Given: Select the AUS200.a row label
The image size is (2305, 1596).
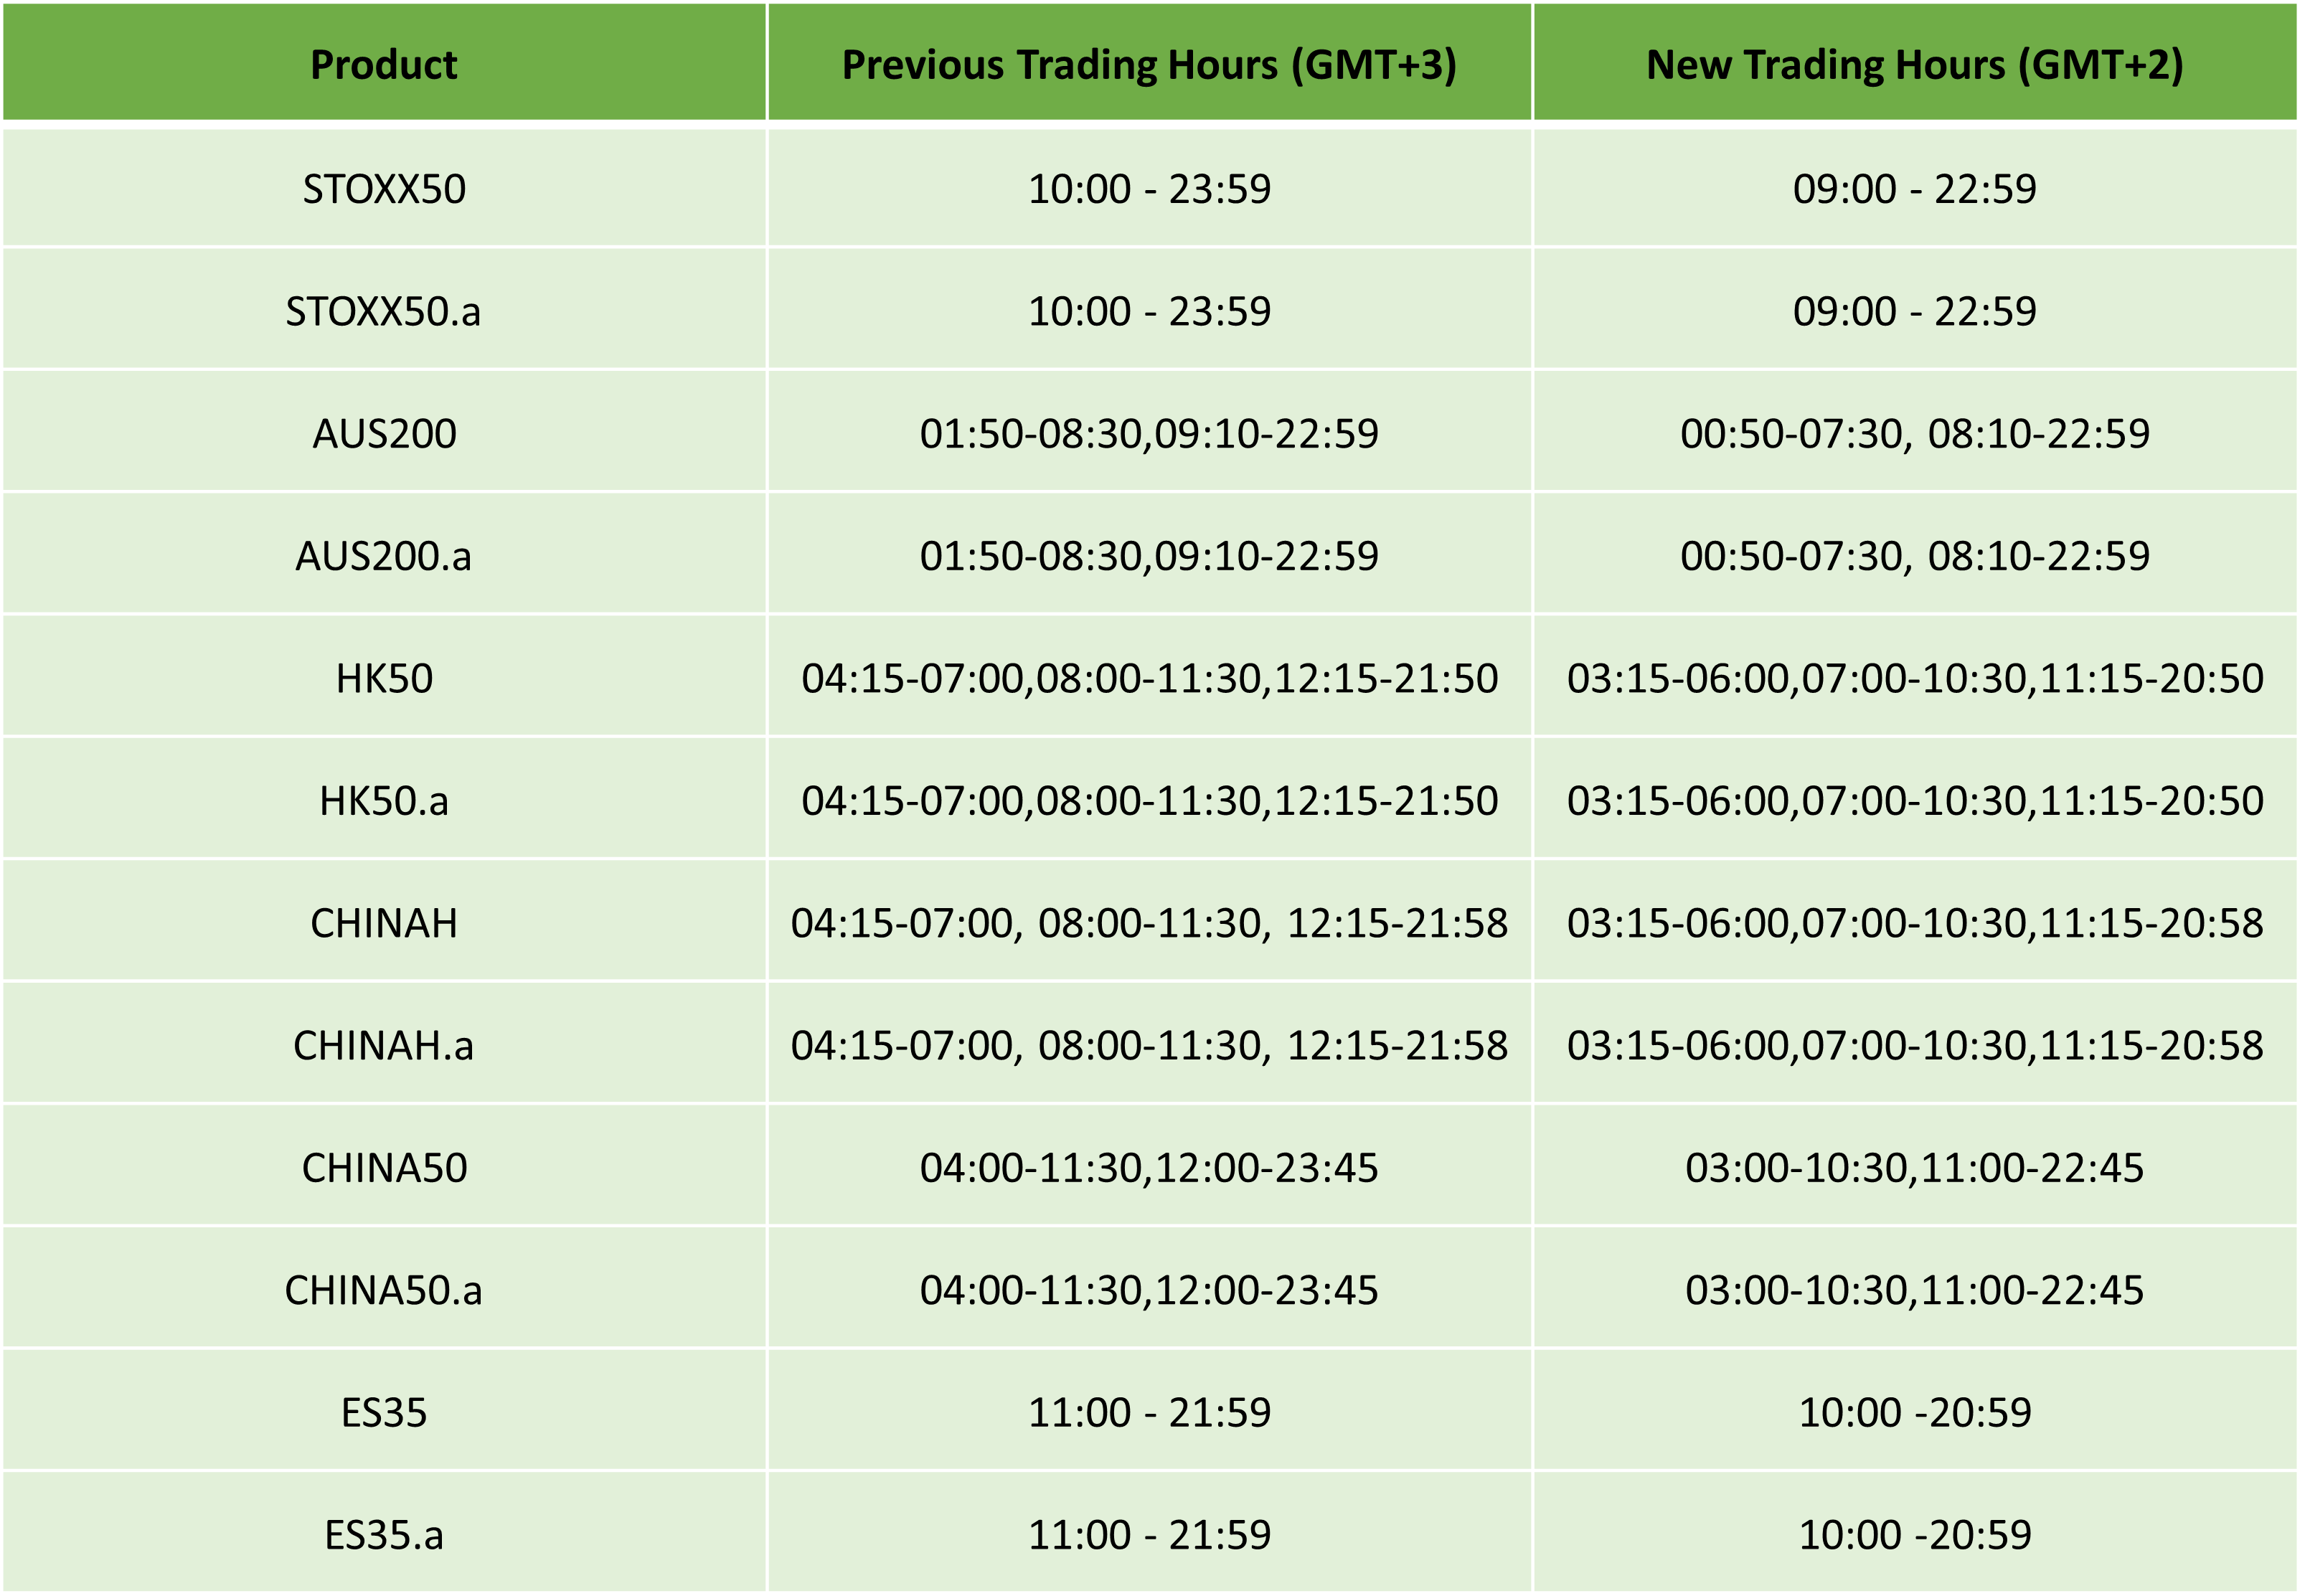Looking at the screenshot, I should point(384,556).
